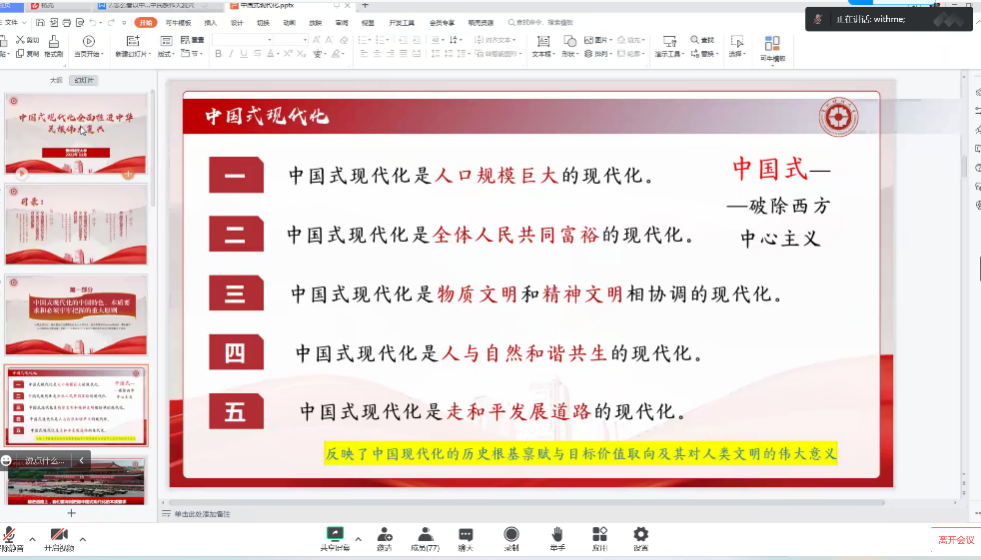Click the Format Painter (格式刷) icon
Screen dimensions: 981x560
pos(52,46)
